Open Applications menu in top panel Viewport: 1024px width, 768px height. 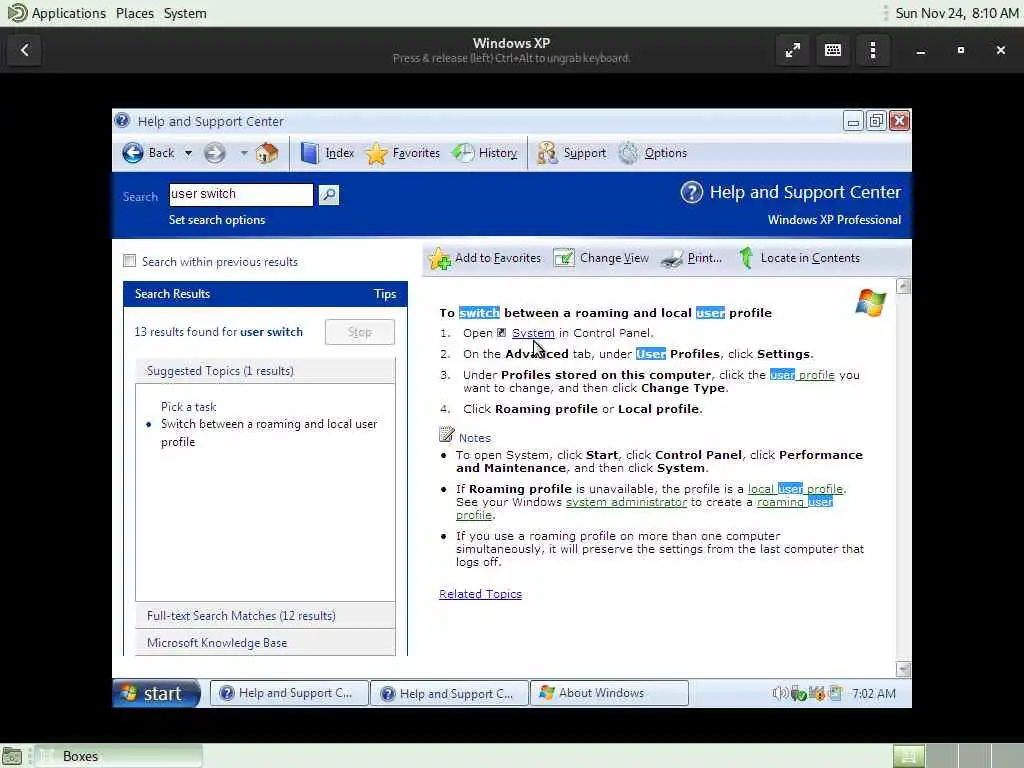[69, 13]
